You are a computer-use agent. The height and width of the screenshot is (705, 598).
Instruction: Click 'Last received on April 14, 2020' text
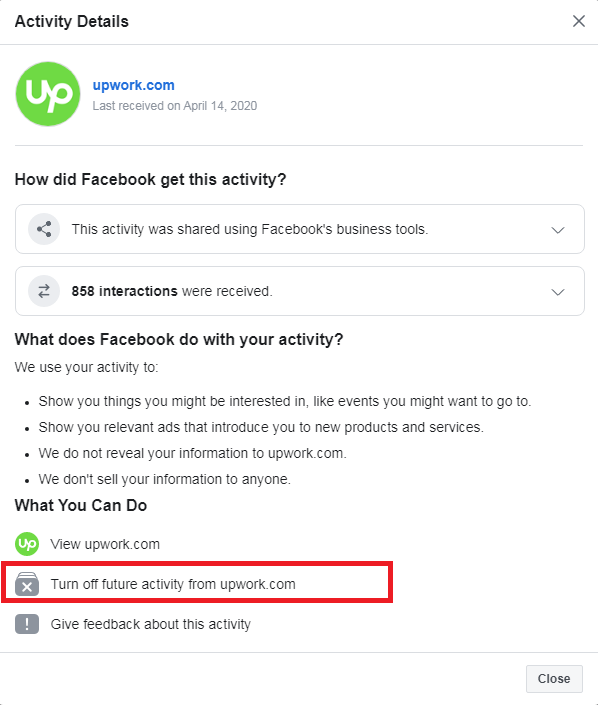pos(175,106)
